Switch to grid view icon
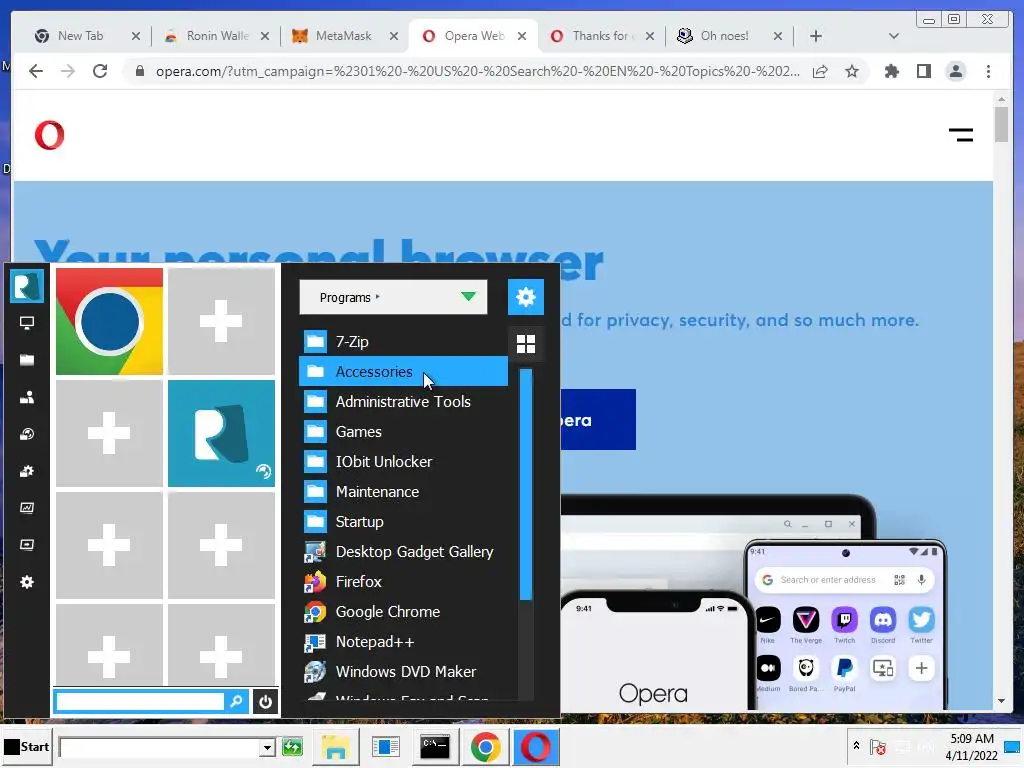 tap(526, 344)
